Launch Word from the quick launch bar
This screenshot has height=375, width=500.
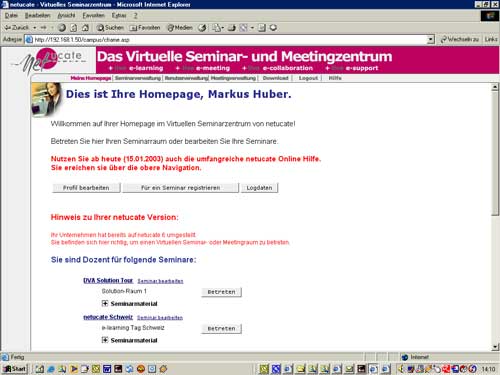click(x=107, y=369)
